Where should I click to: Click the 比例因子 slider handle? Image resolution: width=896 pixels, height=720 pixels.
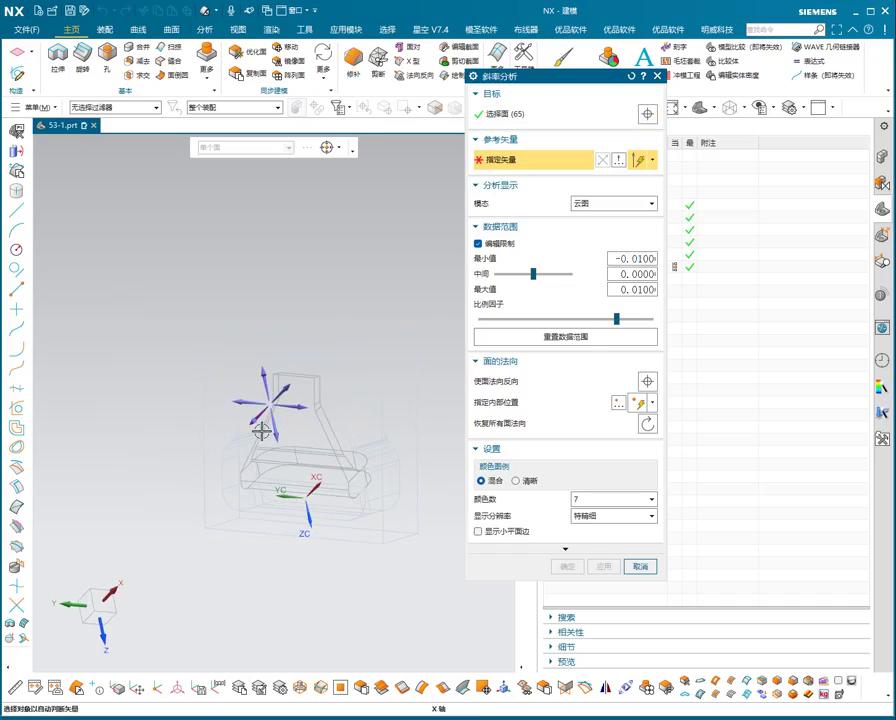coord(617,319)
